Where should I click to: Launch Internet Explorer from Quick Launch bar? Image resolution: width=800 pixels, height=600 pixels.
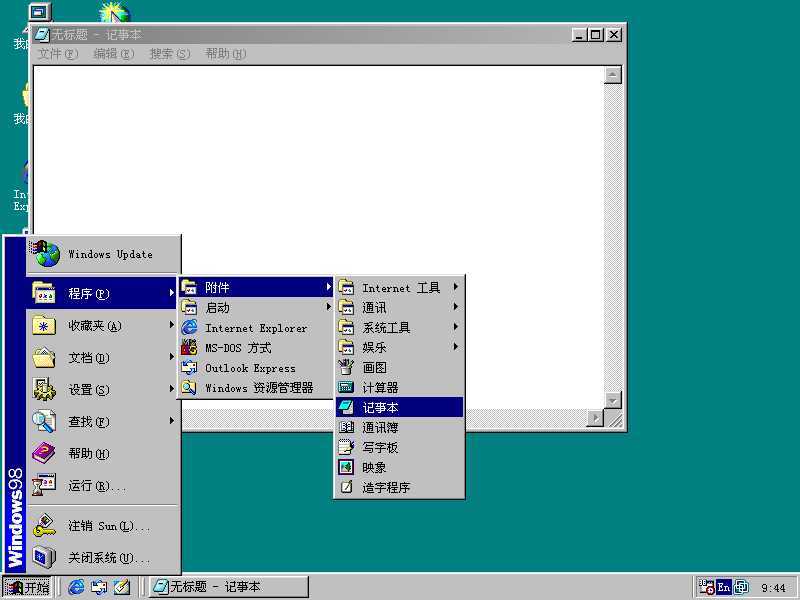tap(77, 587)
